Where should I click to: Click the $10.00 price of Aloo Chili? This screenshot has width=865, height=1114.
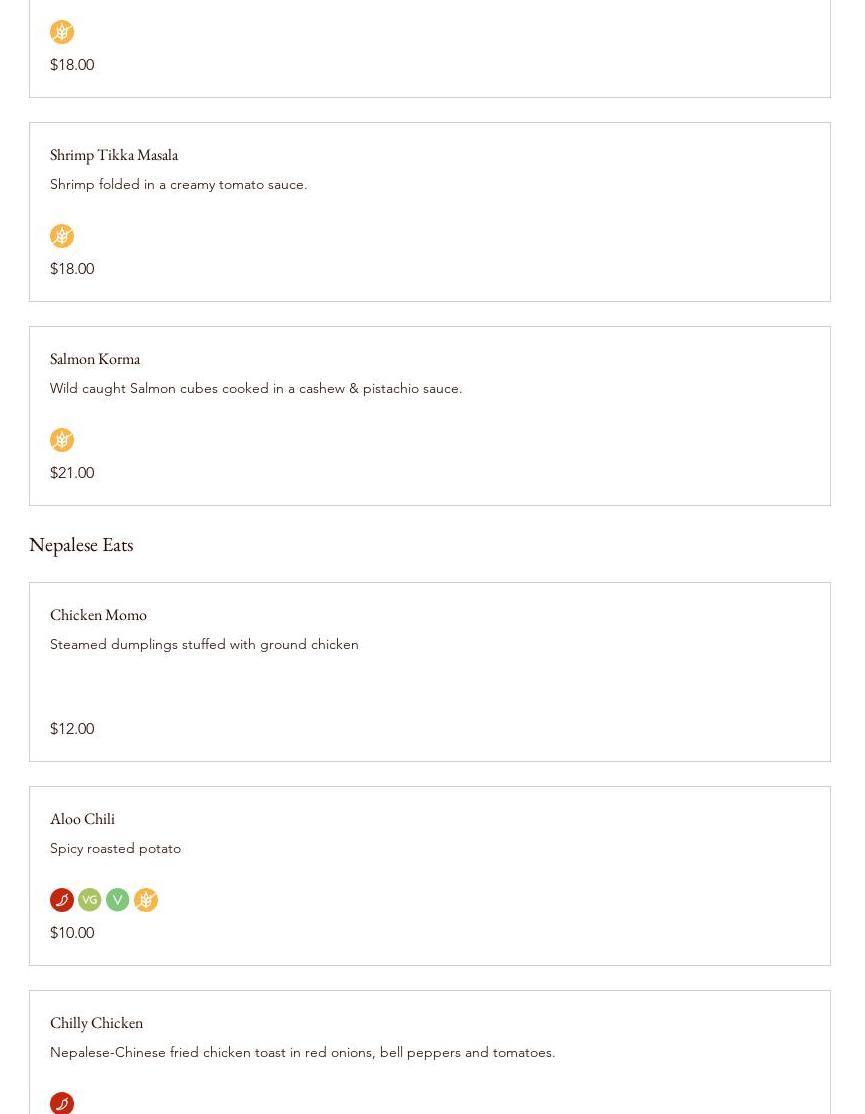pyautogui.click(x=72, y=932)
